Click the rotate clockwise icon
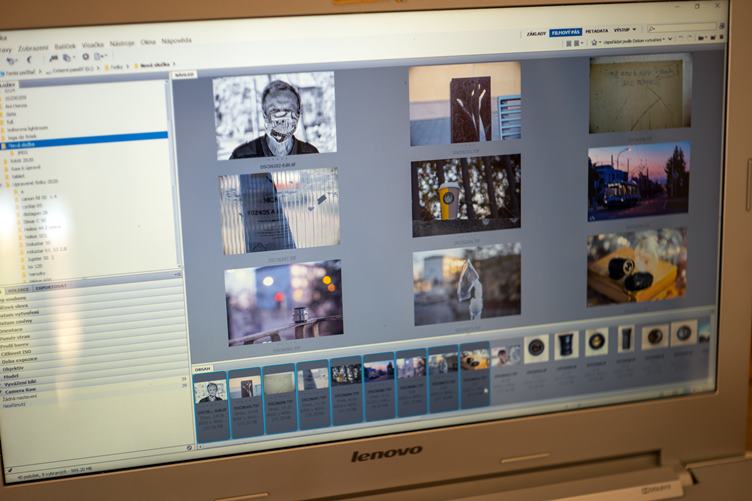The image size is (752, 501). click(690, 38)
